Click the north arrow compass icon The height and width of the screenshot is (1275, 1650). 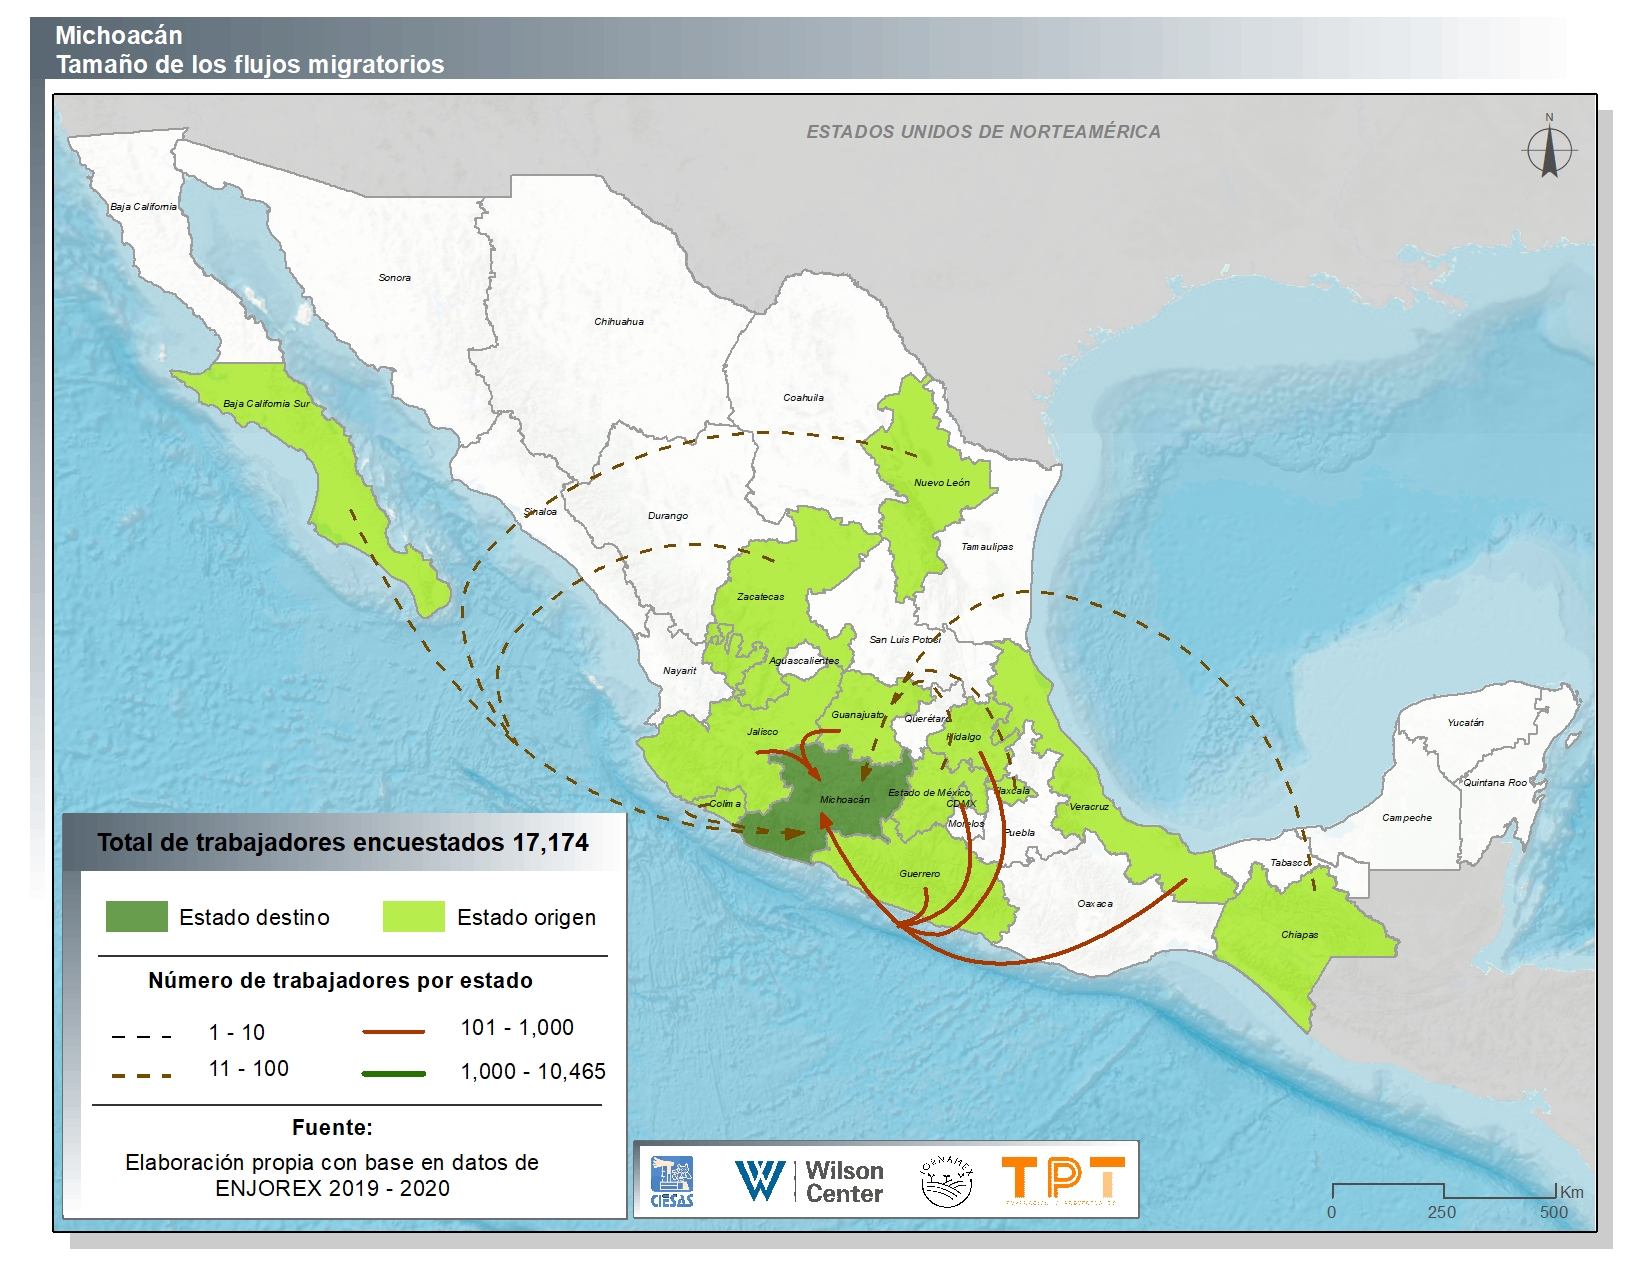click(1549, 148)
